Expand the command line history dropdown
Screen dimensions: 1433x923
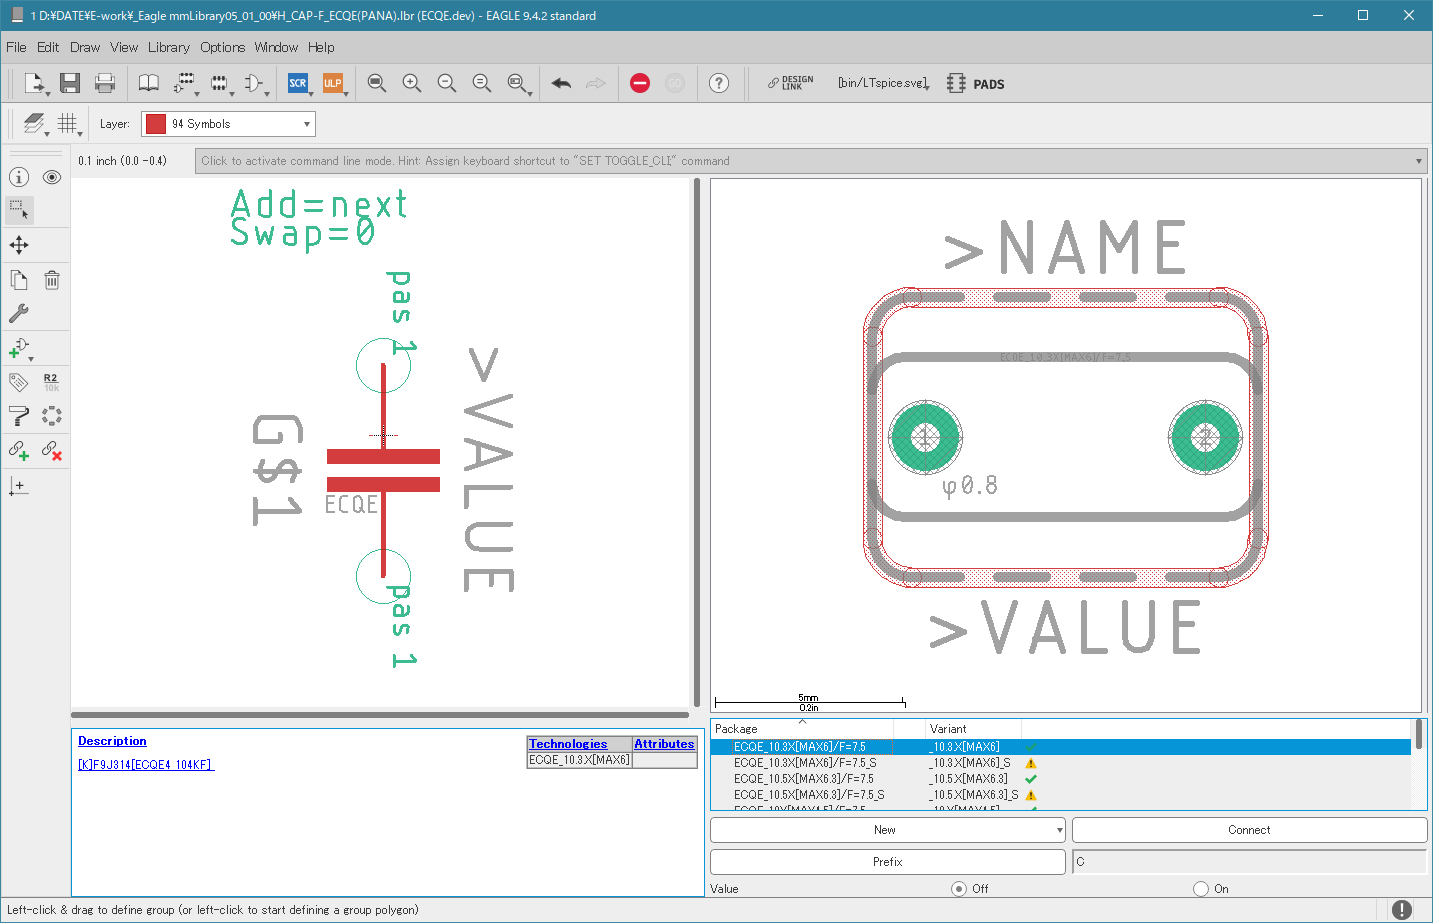click(1419, 161)
